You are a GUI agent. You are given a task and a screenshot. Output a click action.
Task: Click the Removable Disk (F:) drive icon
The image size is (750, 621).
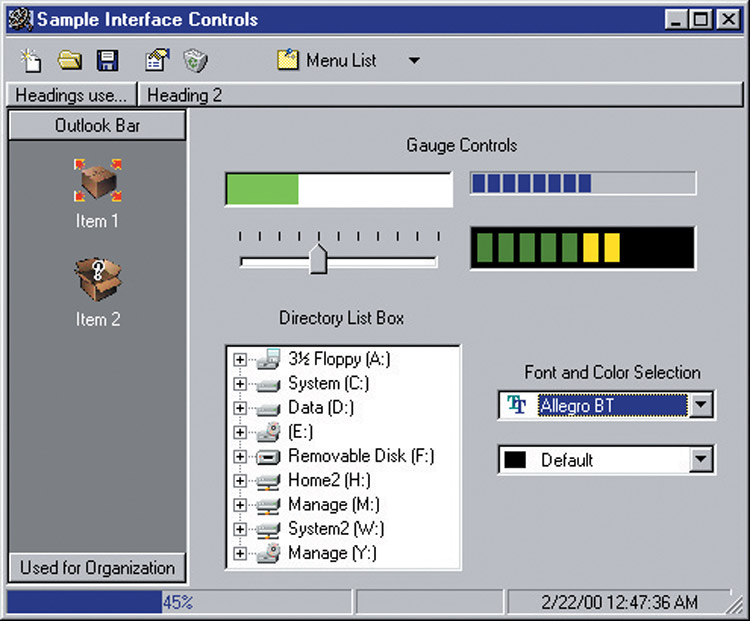[268, 457]
